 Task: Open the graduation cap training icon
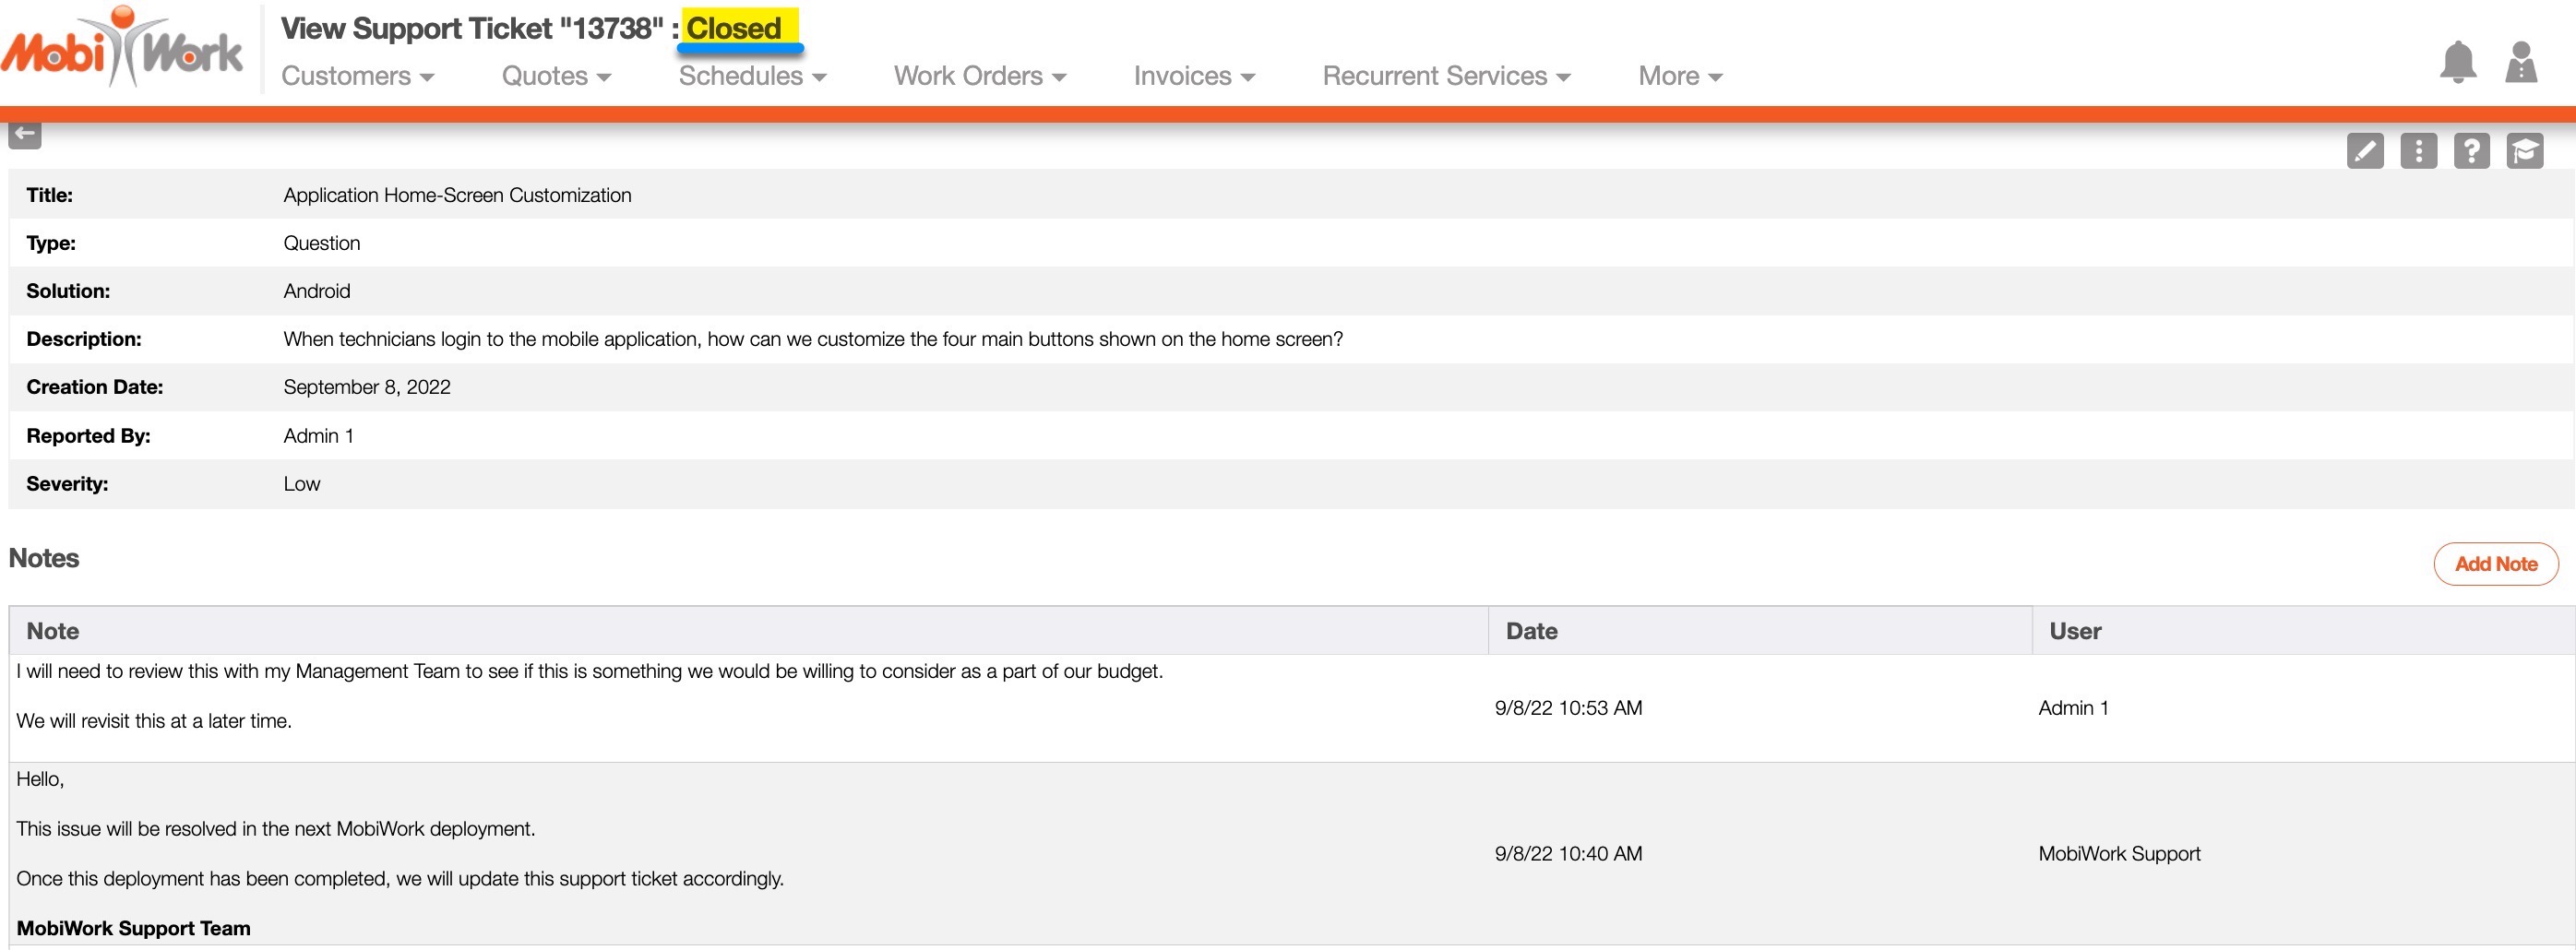click(x=2524, y=151)
